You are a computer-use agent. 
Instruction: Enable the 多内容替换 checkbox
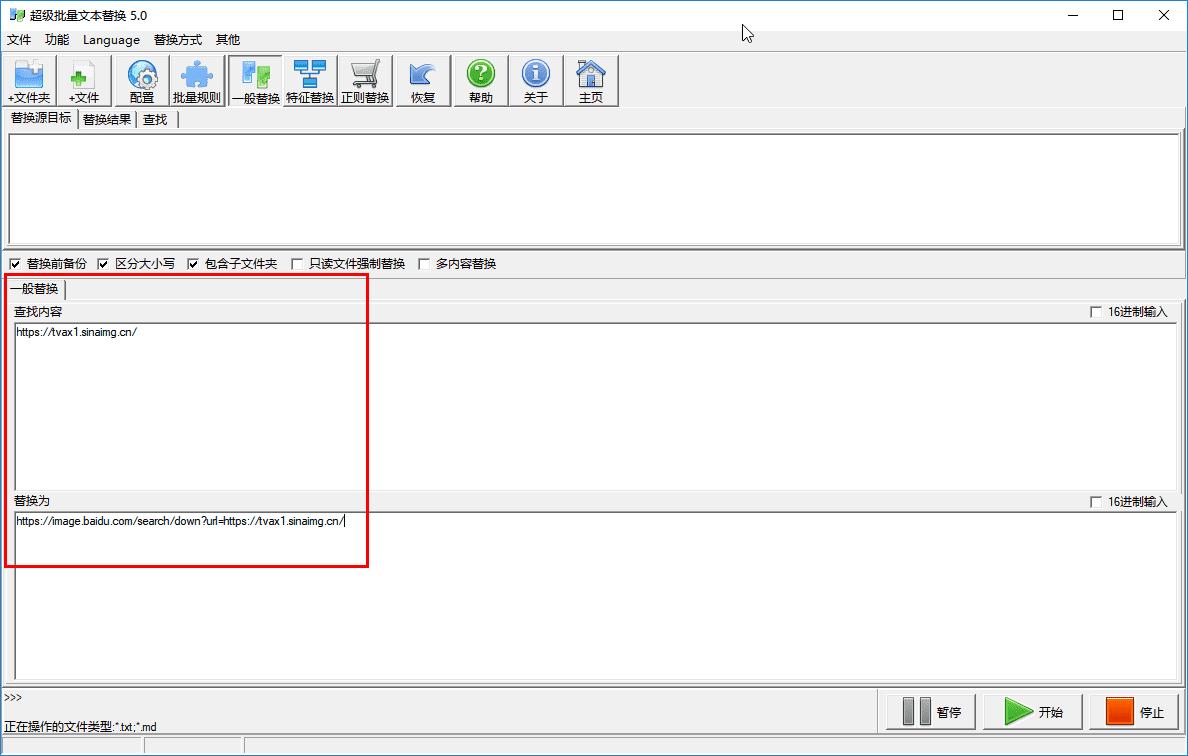pos(424,264)
